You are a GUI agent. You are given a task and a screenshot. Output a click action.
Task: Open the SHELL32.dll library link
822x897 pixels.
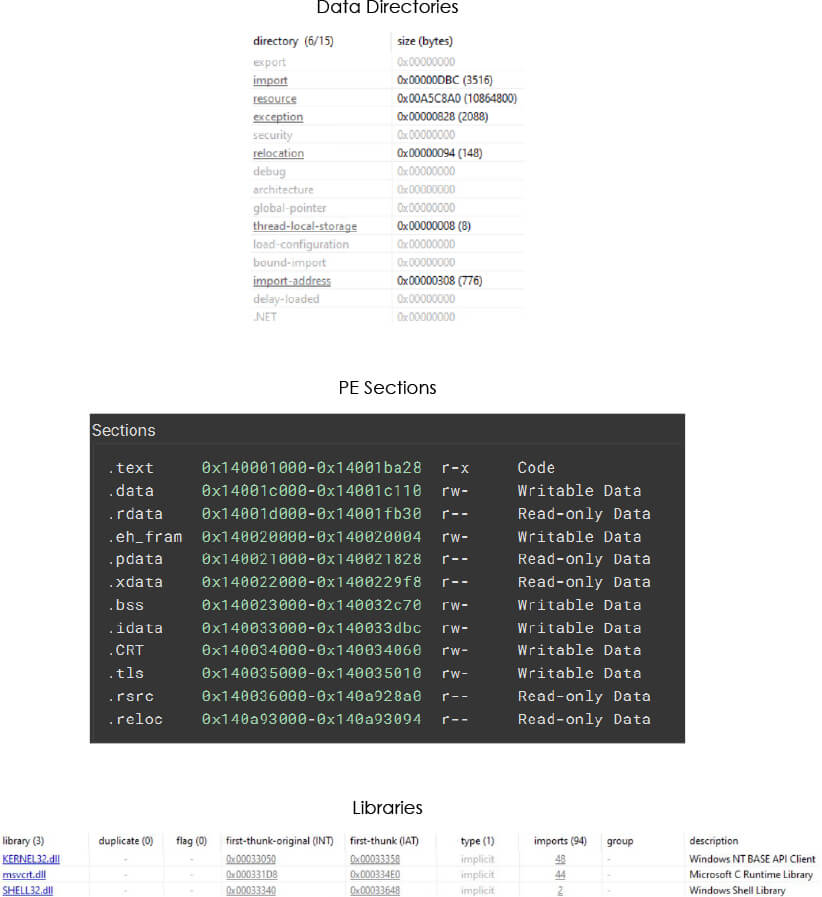[x=27, y=891]
